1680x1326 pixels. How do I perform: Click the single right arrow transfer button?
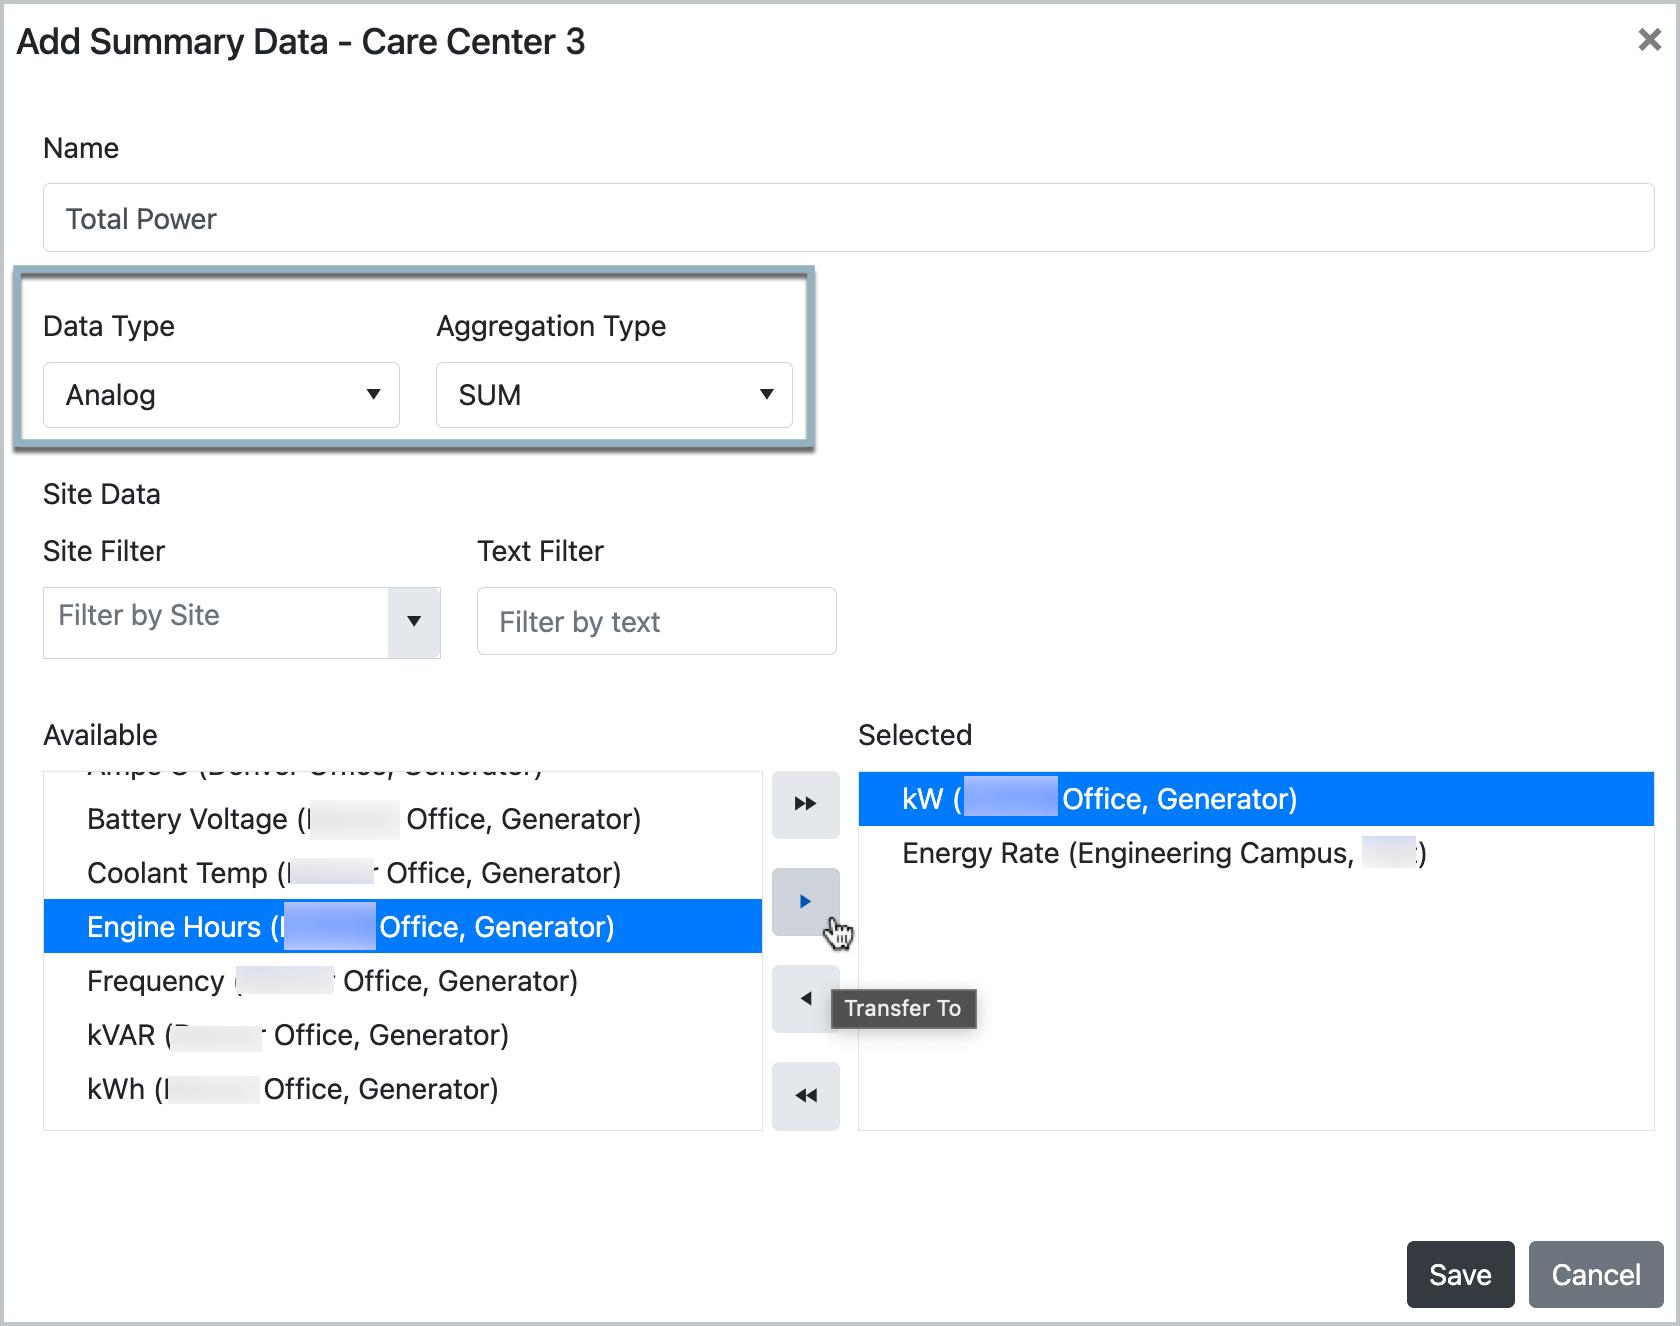[x=805, y=901]
